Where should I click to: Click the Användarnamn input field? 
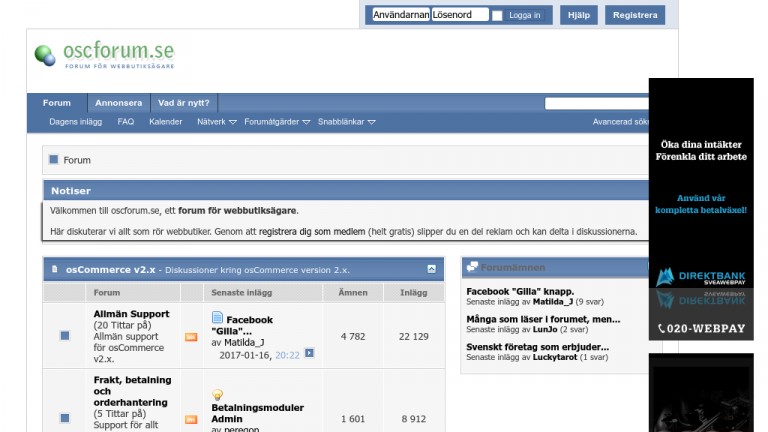(x=401, y=15)
